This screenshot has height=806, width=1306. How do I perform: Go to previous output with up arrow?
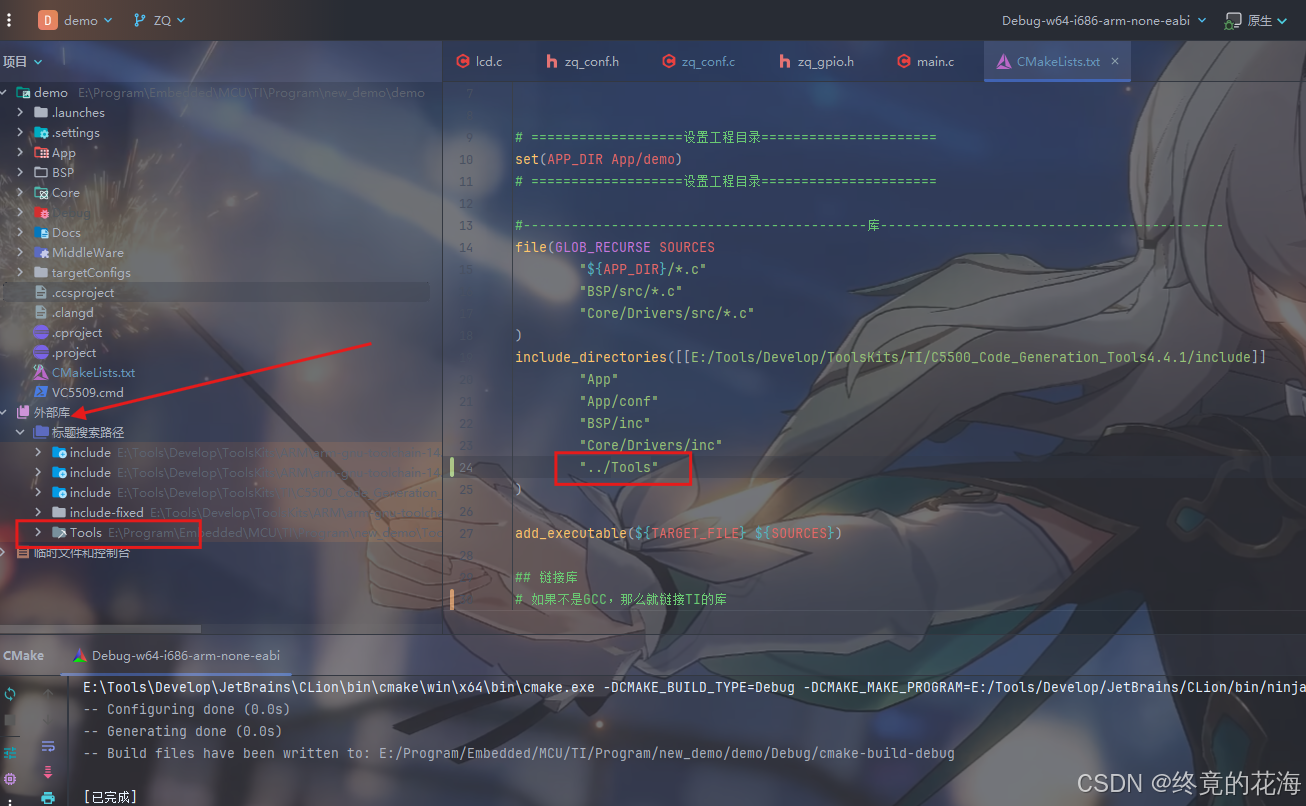point(47,693)
